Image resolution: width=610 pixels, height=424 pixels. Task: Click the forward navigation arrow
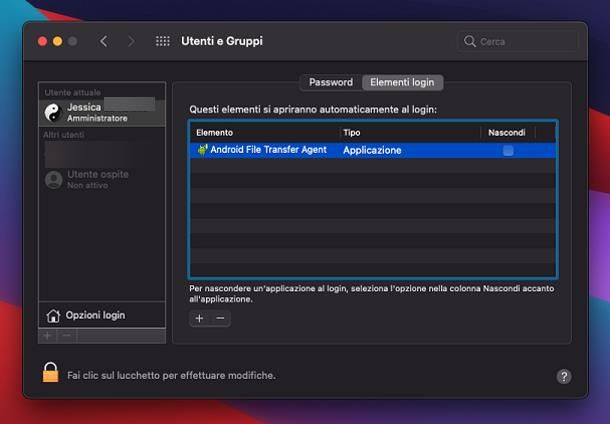pyautogui.click(x=131, y=41)
